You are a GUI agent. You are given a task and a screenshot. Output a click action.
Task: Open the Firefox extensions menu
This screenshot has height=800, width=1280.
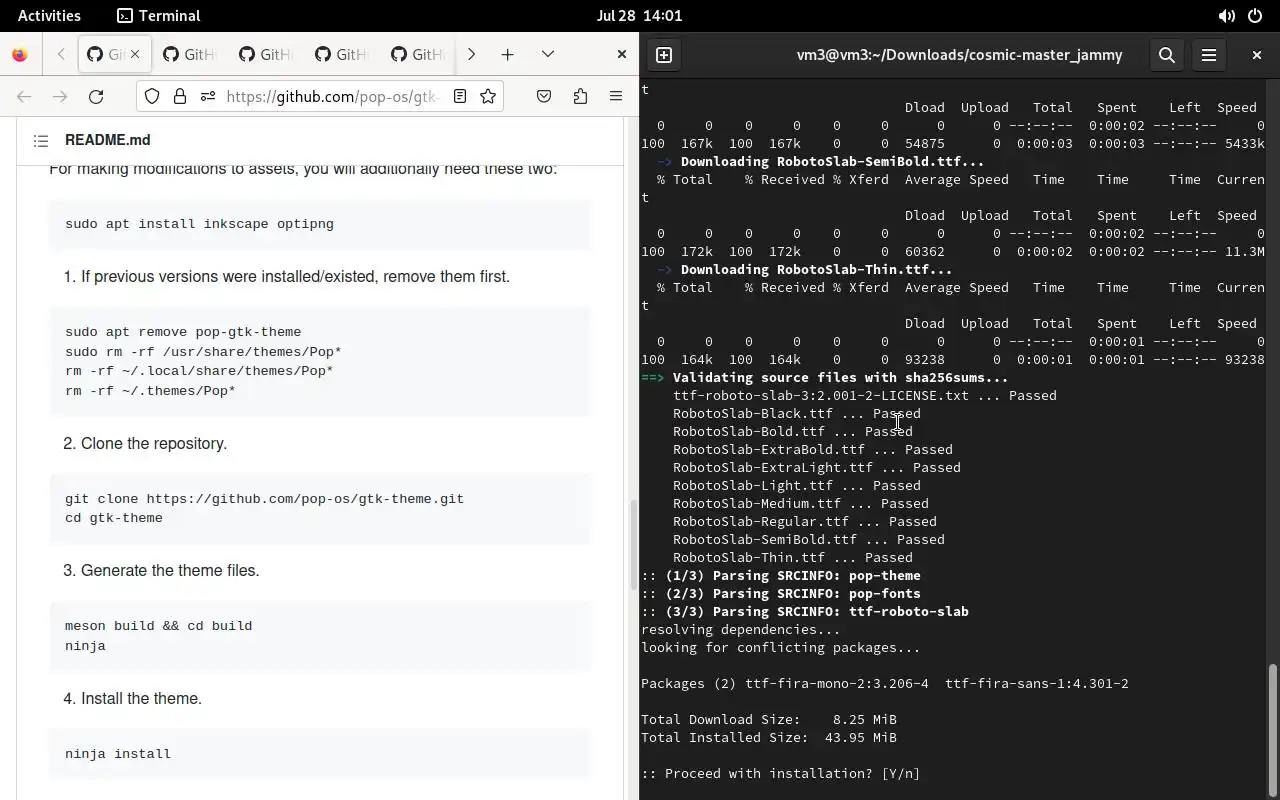point(580,96)
